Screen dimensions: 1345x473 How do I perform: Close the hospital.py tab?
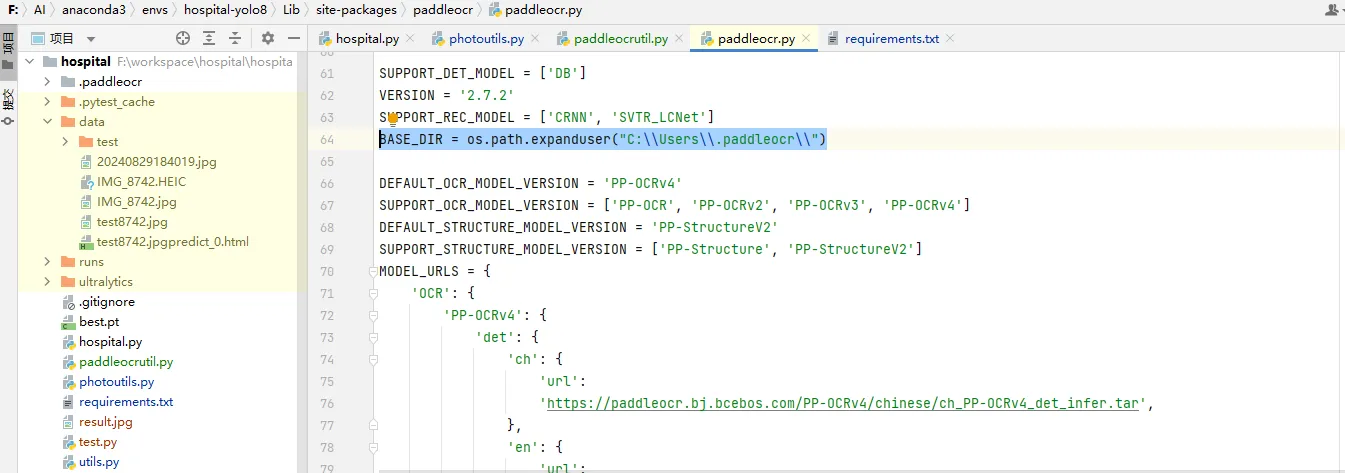click(410, 39)
